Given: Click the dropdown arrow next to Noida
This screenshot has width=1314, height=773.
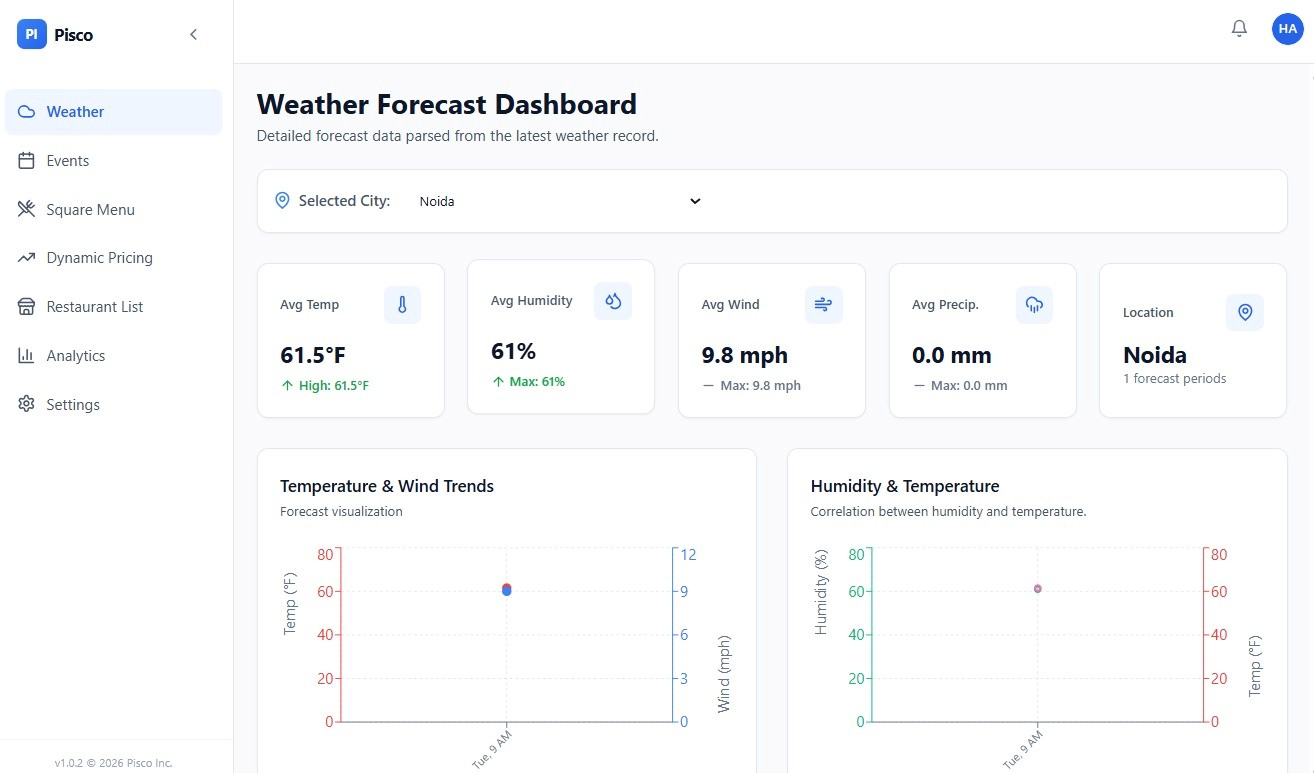Looking at the screenshot, I should click(695, 201).
